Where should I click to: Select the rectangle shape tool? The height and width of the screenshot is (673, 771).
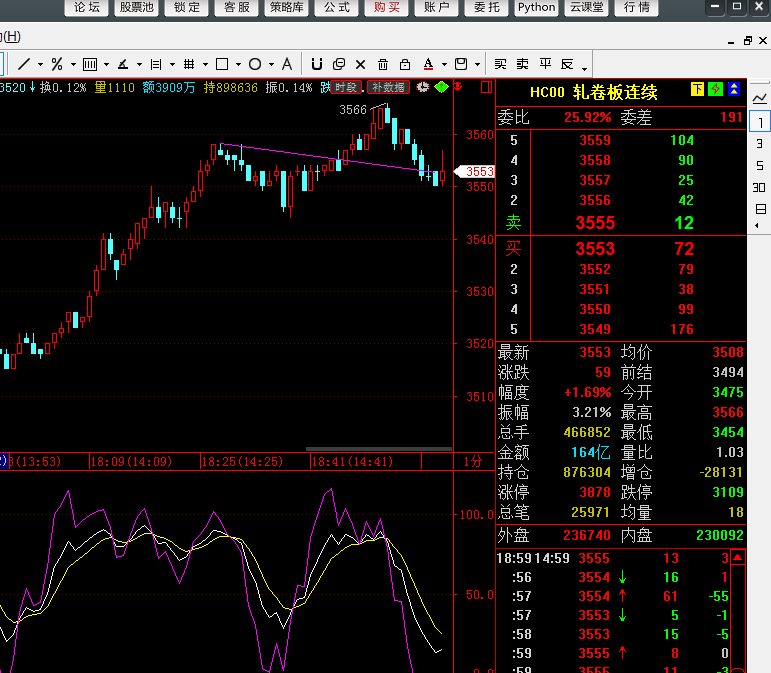[x=222, y=64]
